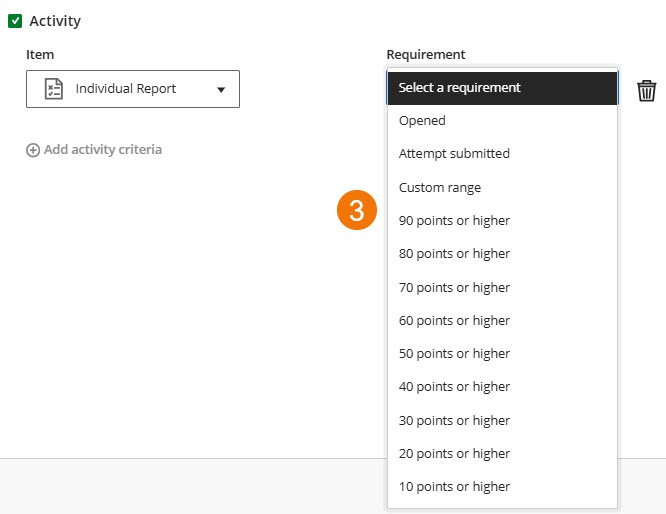Click the Individual Report document icon

[54, 89]
